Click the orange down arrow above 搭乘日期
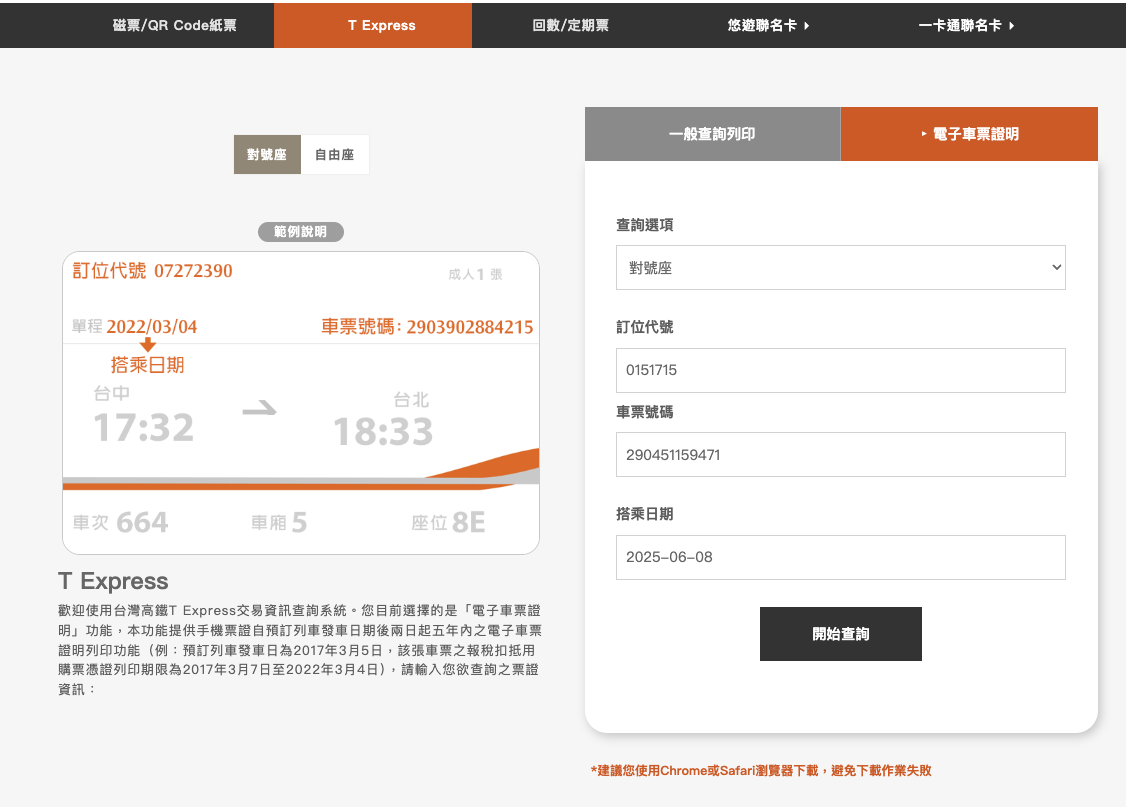 coord(148,345)
